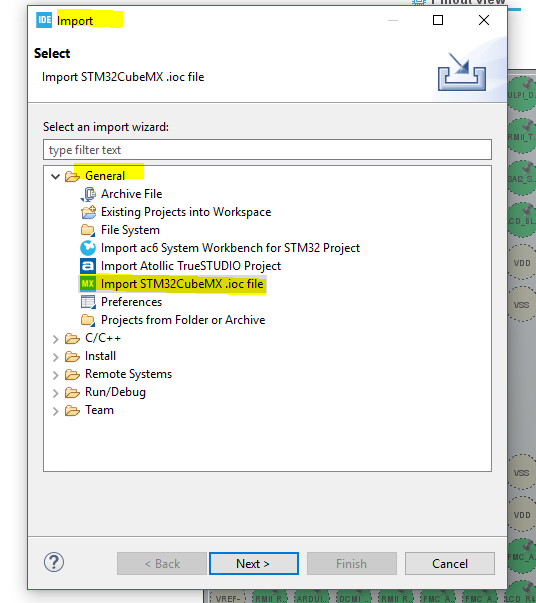This screenshot has height=603, width=536.
Task: Click the Team folder icon
Action: click(72, 411)
